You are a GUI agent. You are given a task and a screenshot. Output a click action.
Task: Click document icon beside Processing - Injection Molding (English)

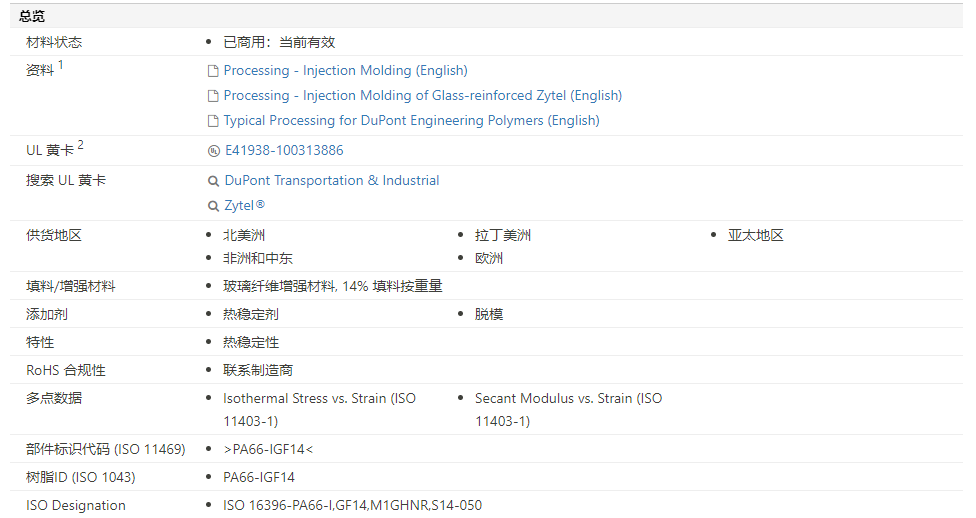click(213, 71)
